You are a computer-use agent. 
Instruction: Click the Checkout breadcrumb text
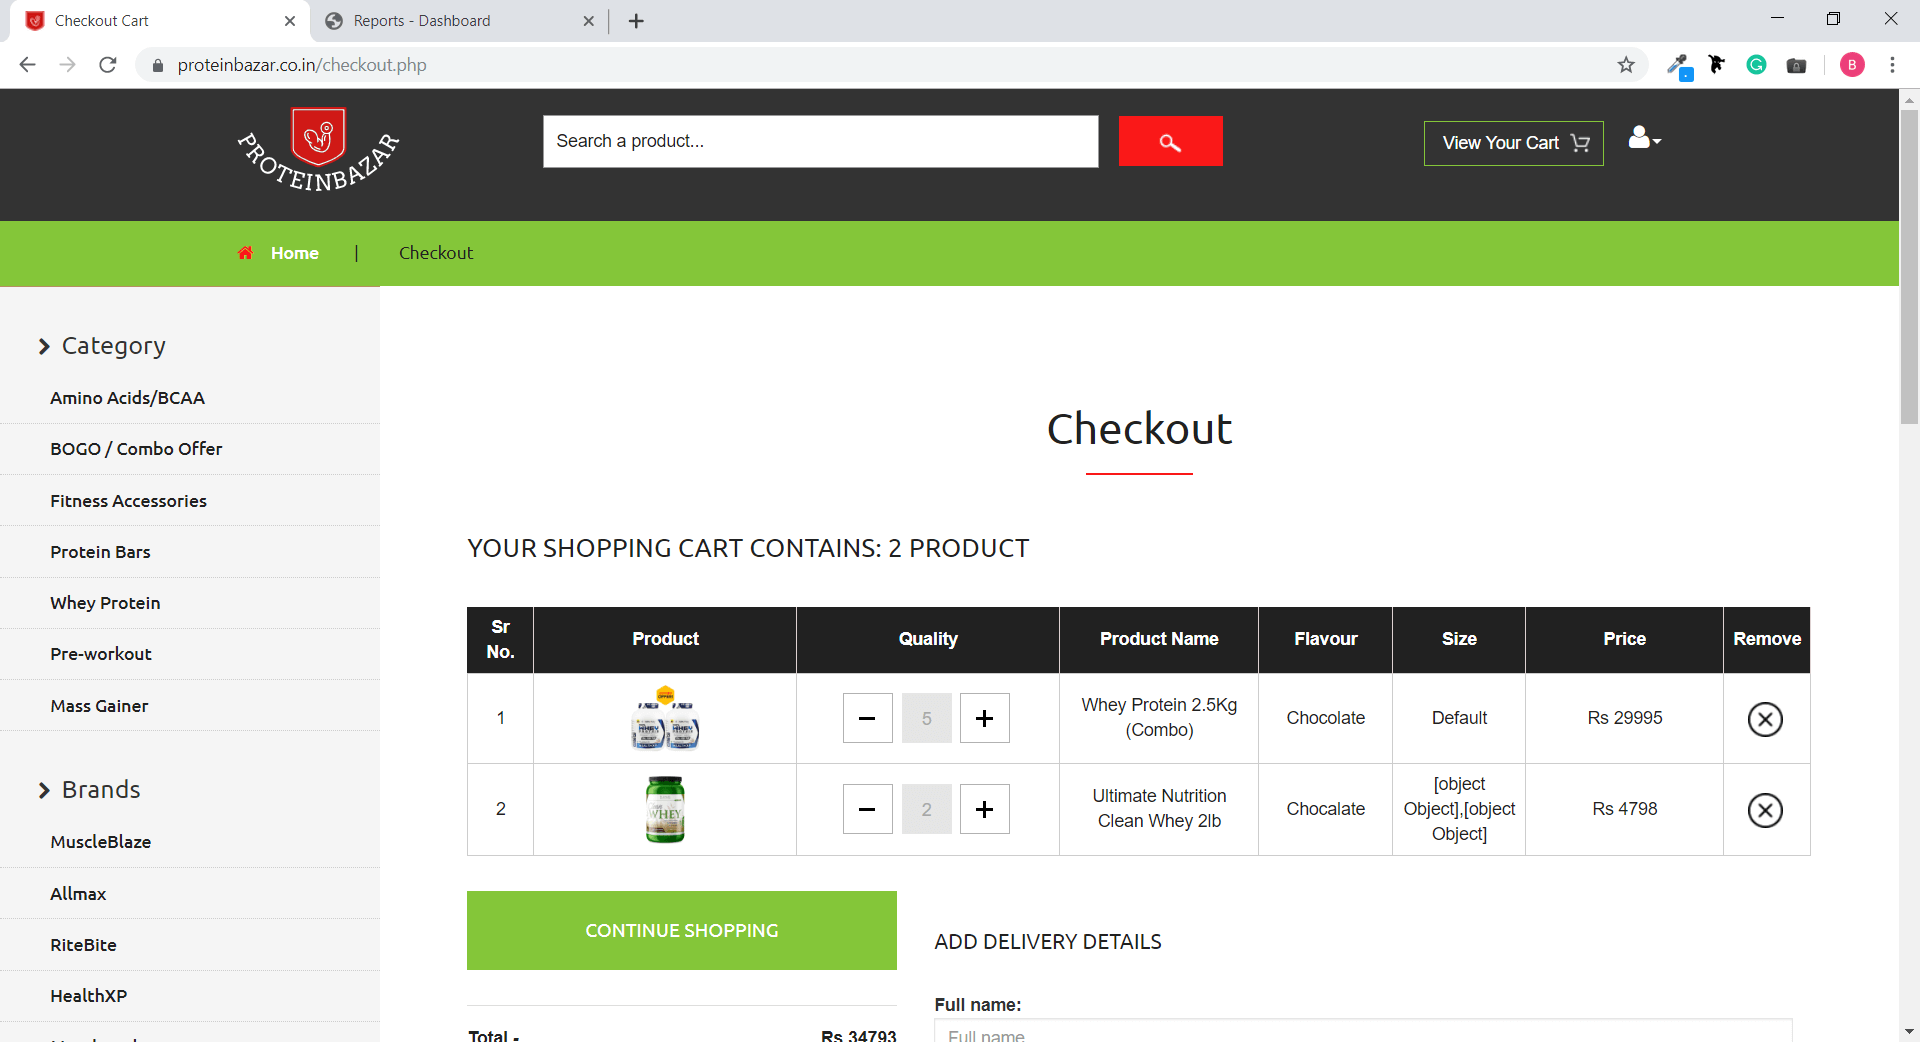[436, 253]
